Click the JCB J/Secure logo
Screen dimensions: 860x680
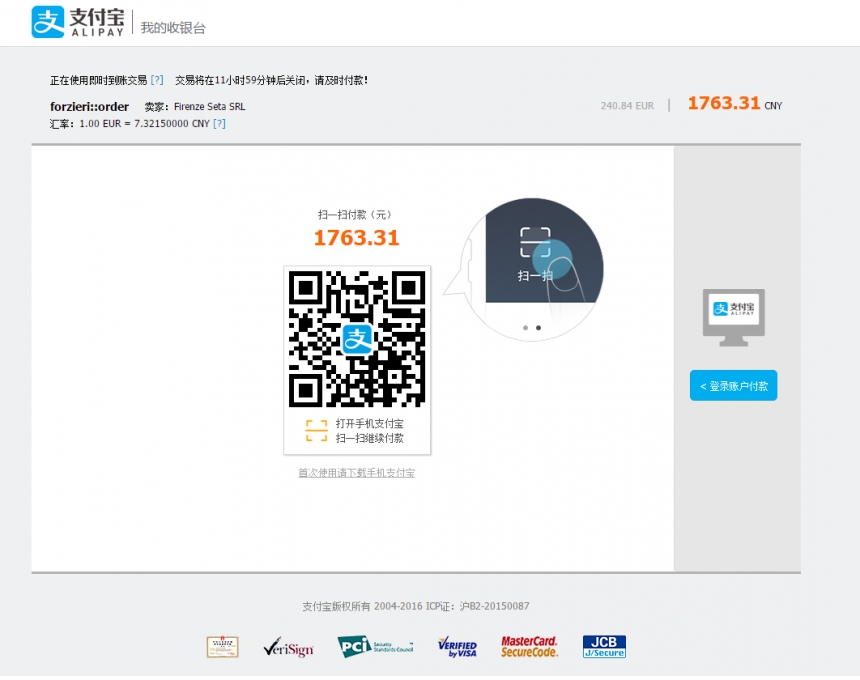pyautogui.click(x=604, y=647)
